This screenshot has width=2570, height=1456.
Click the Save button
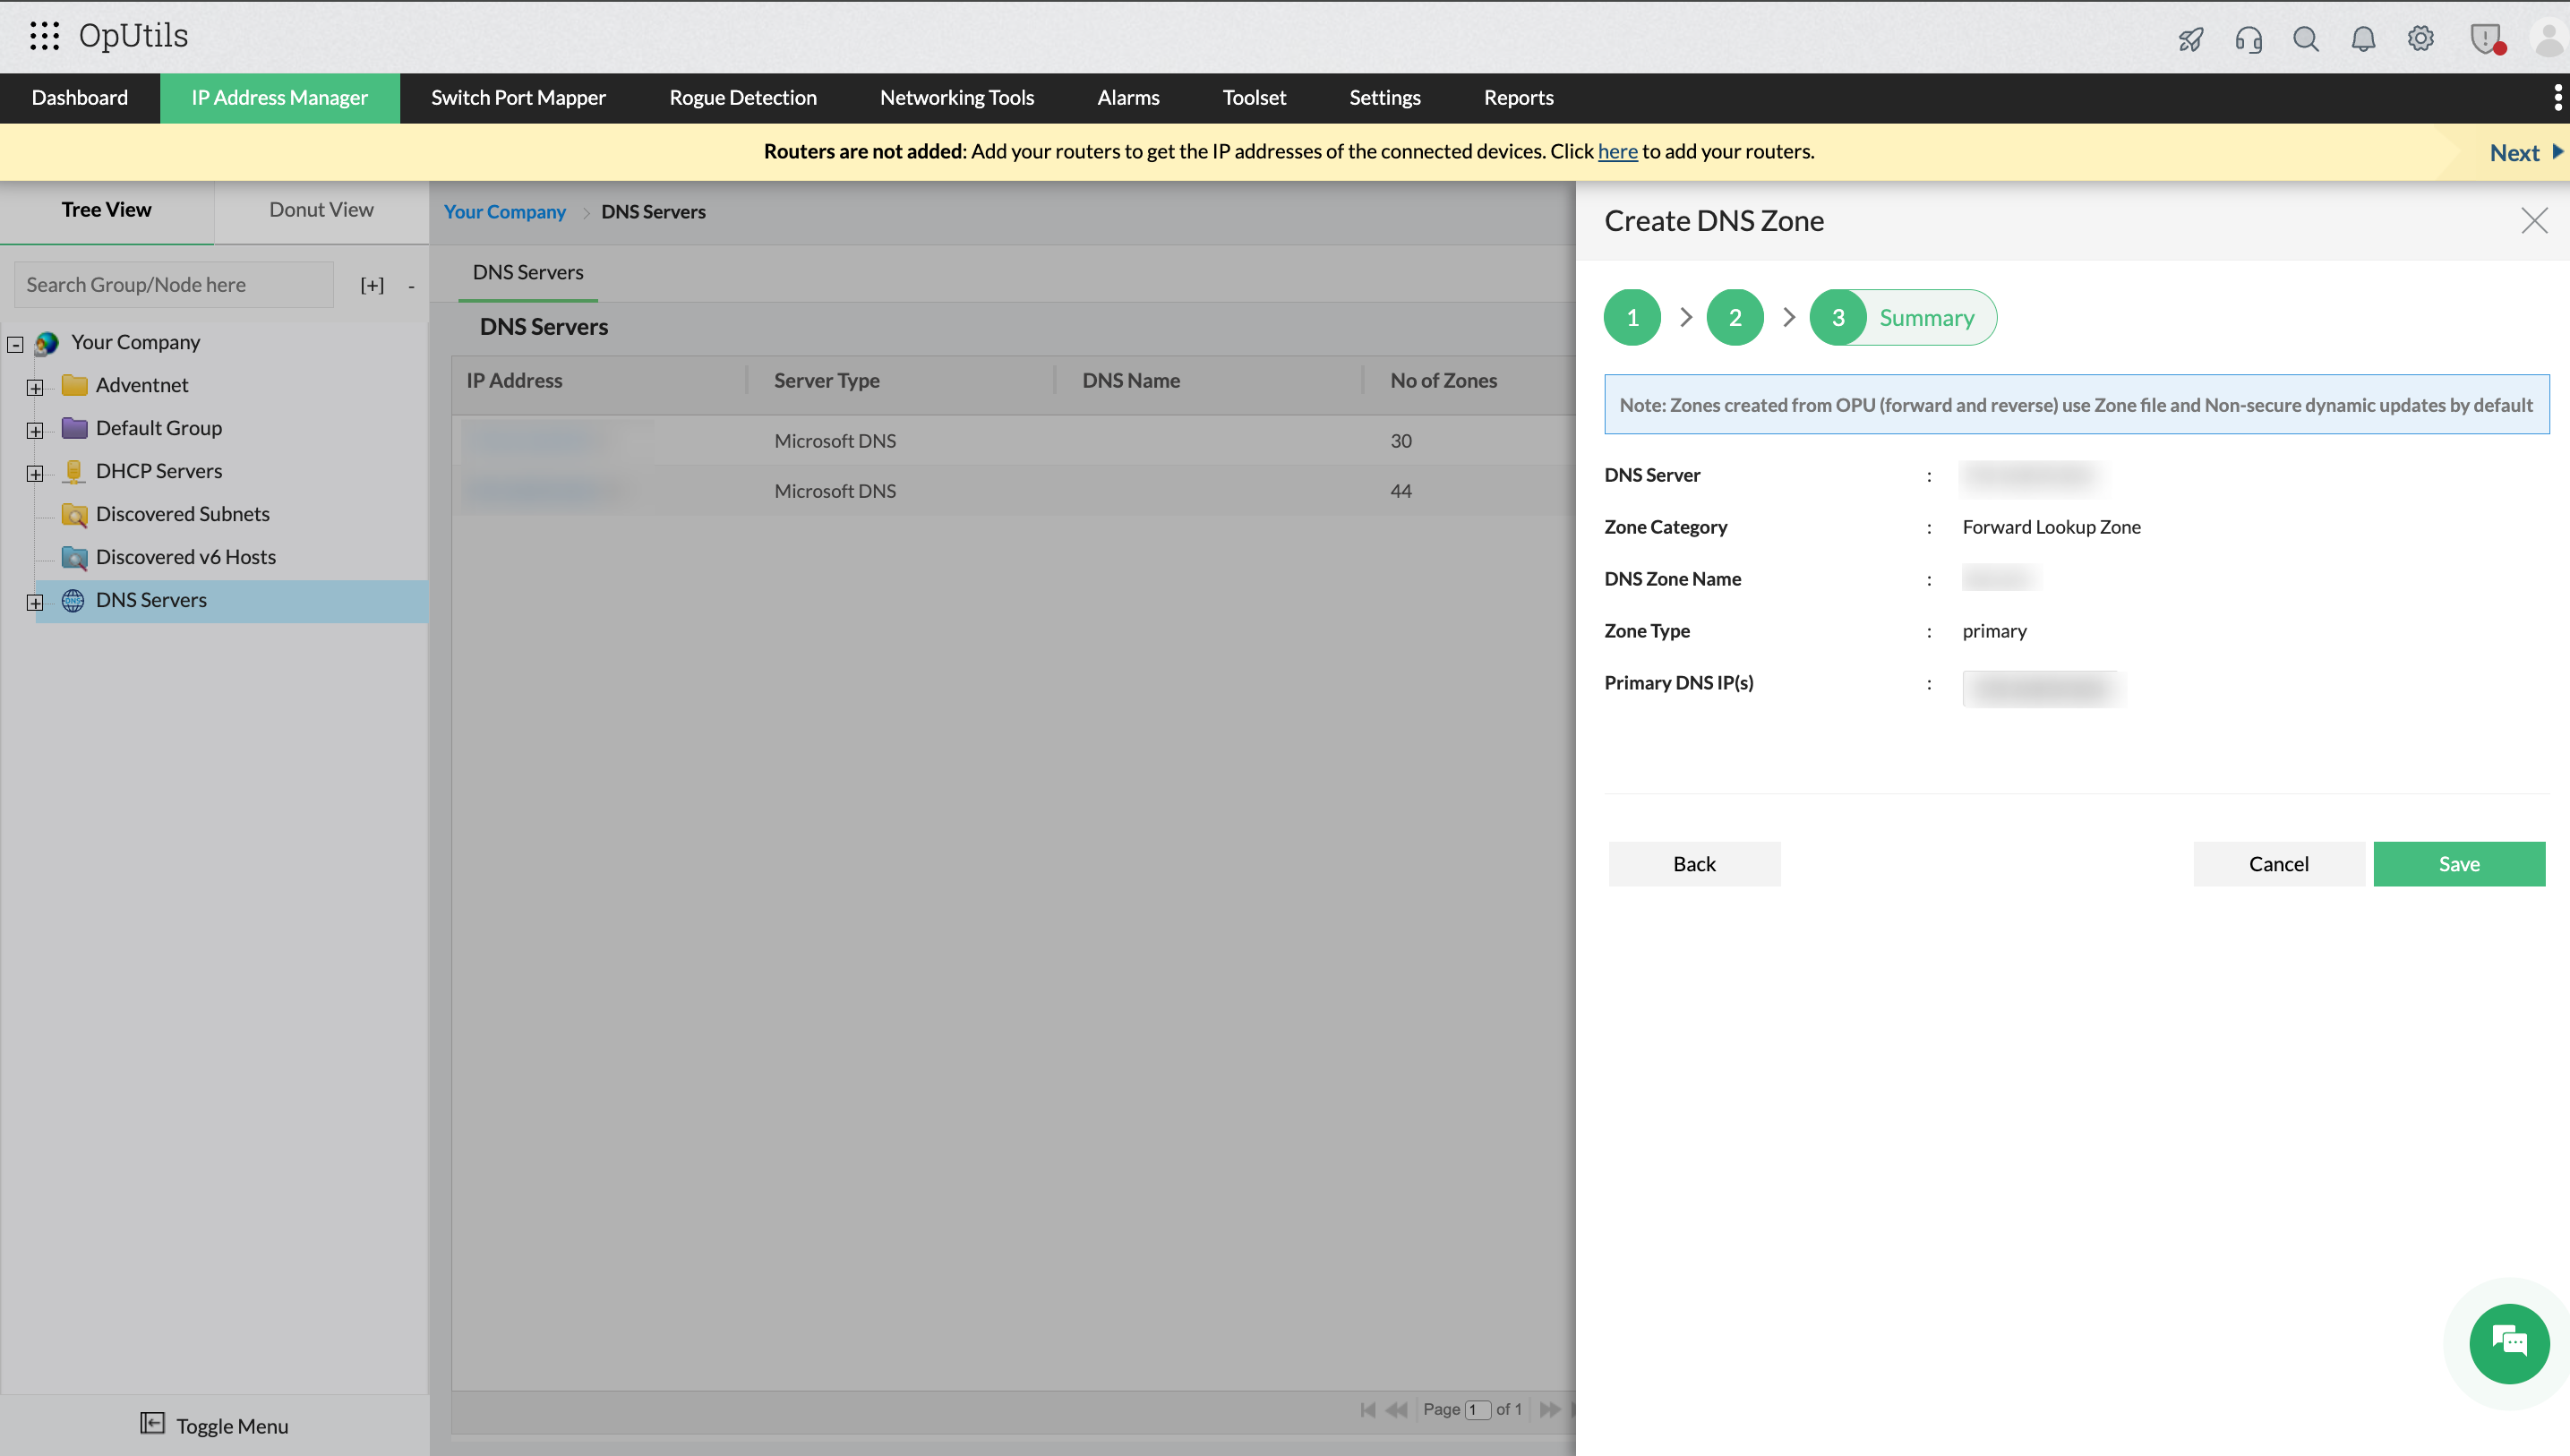coord(2458,863)
